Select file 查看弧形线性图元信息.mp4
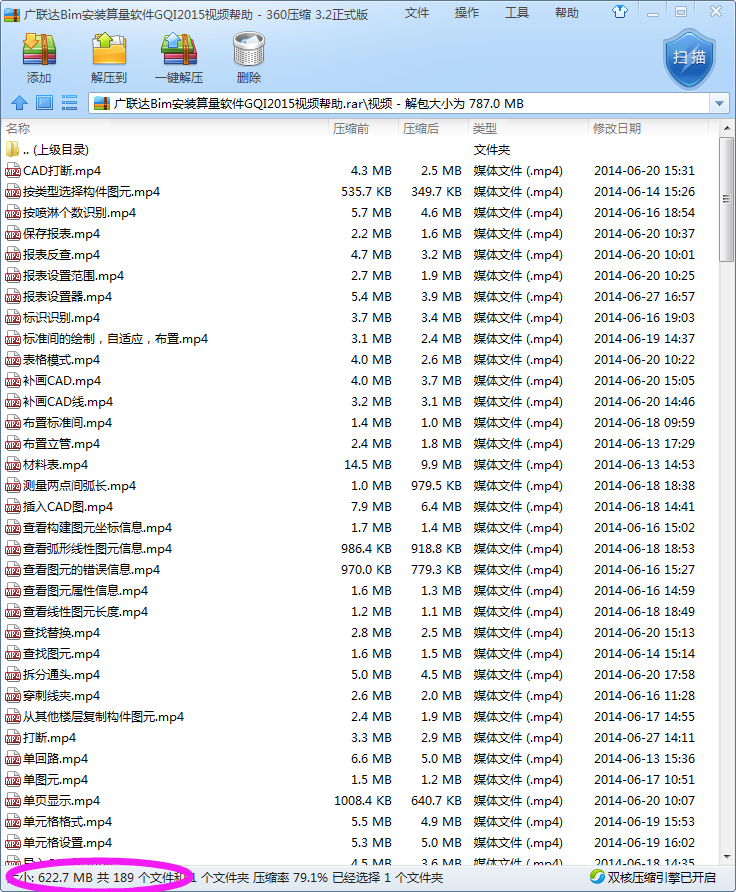 [97, 549]
